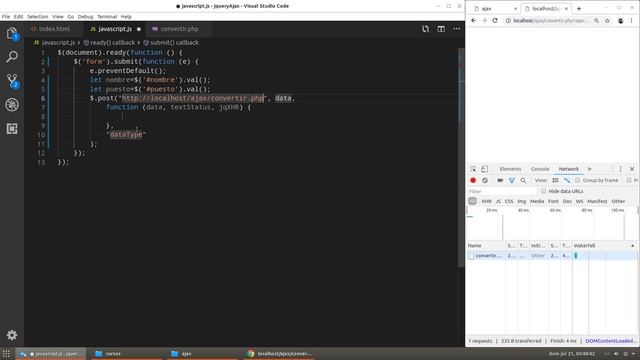
Task: Split the editor to the right
Action: click(441, 29)
